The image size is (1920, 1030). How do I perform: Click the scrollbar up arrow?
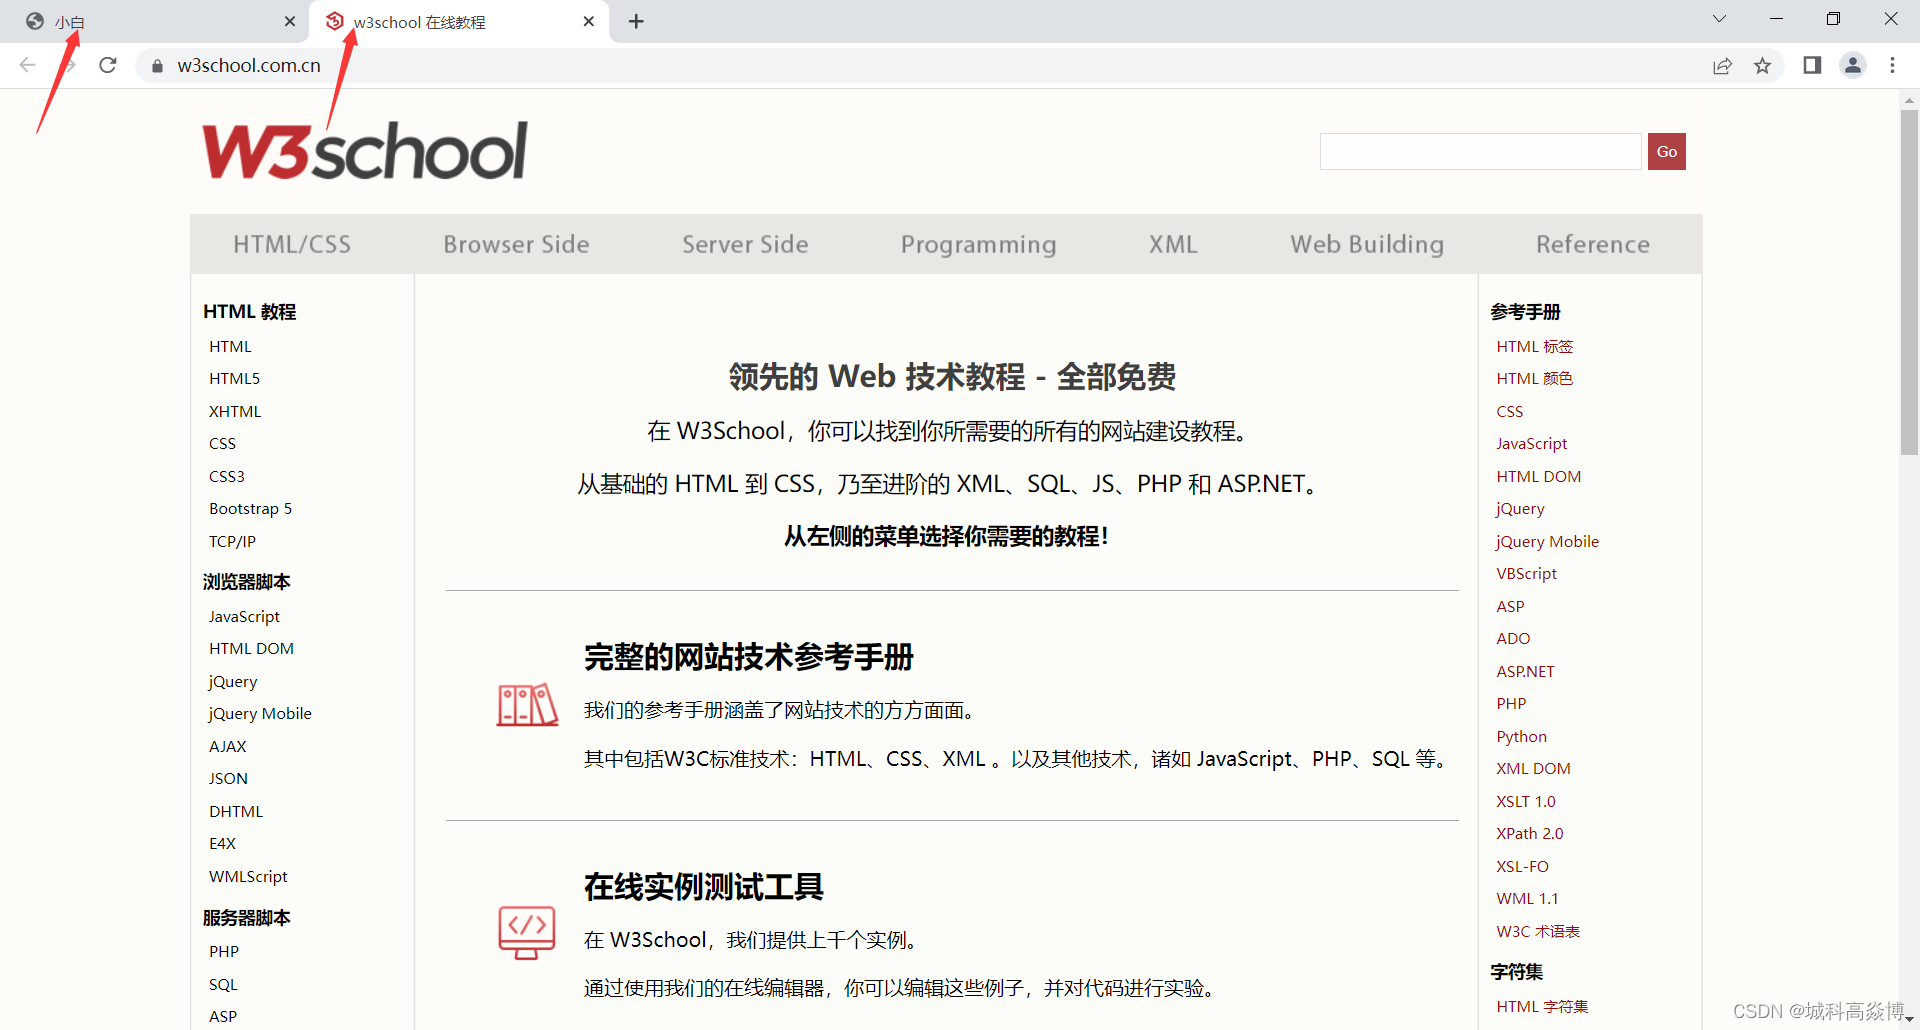point(1909,100)
